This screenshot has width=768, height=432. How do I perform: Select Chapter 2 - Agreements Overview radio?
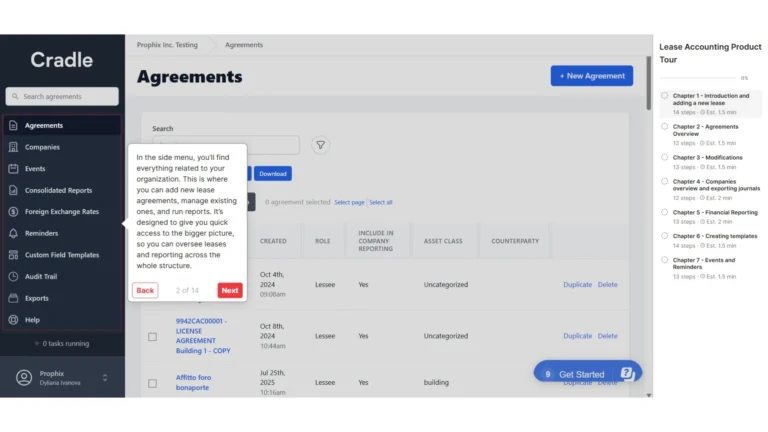coord(665,127)
